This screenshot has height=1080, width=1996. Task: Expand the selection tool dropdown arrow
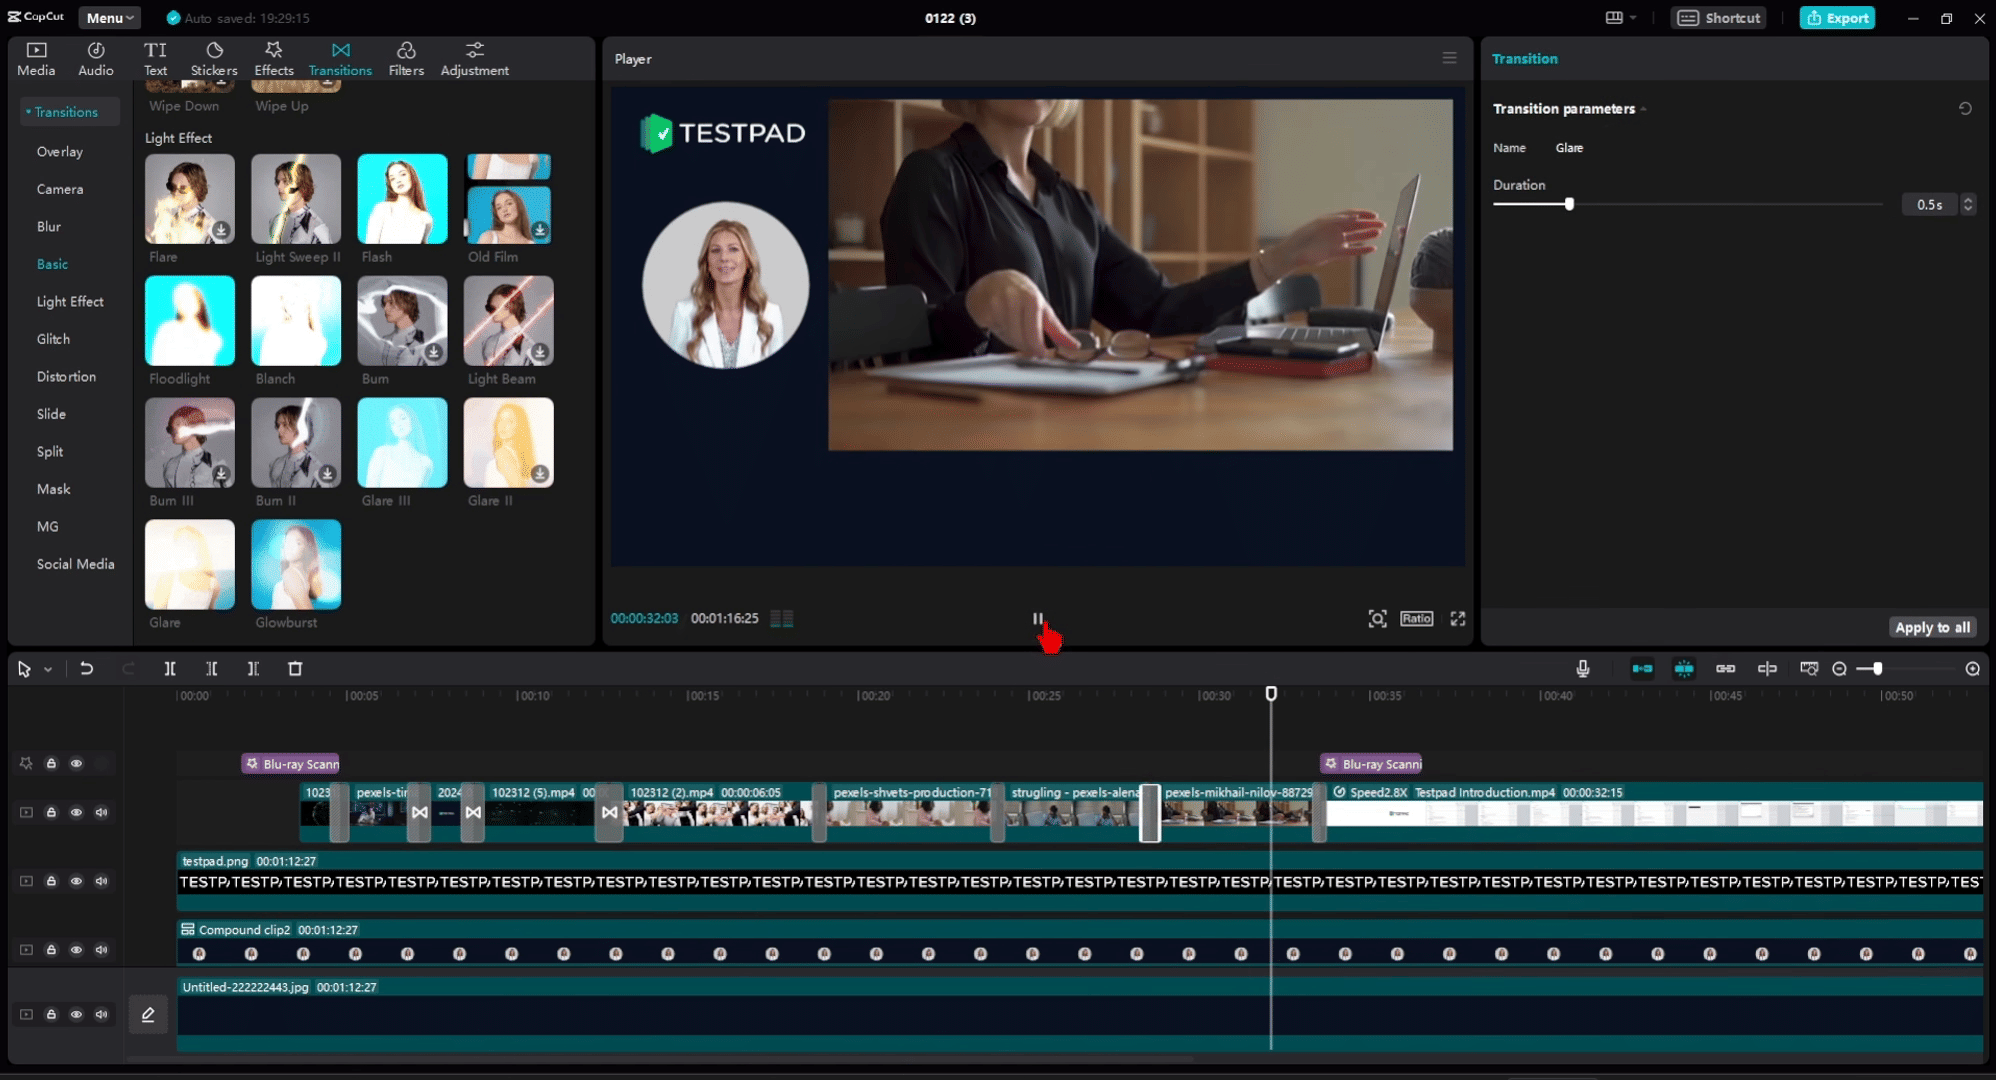[x=47, y=670]
